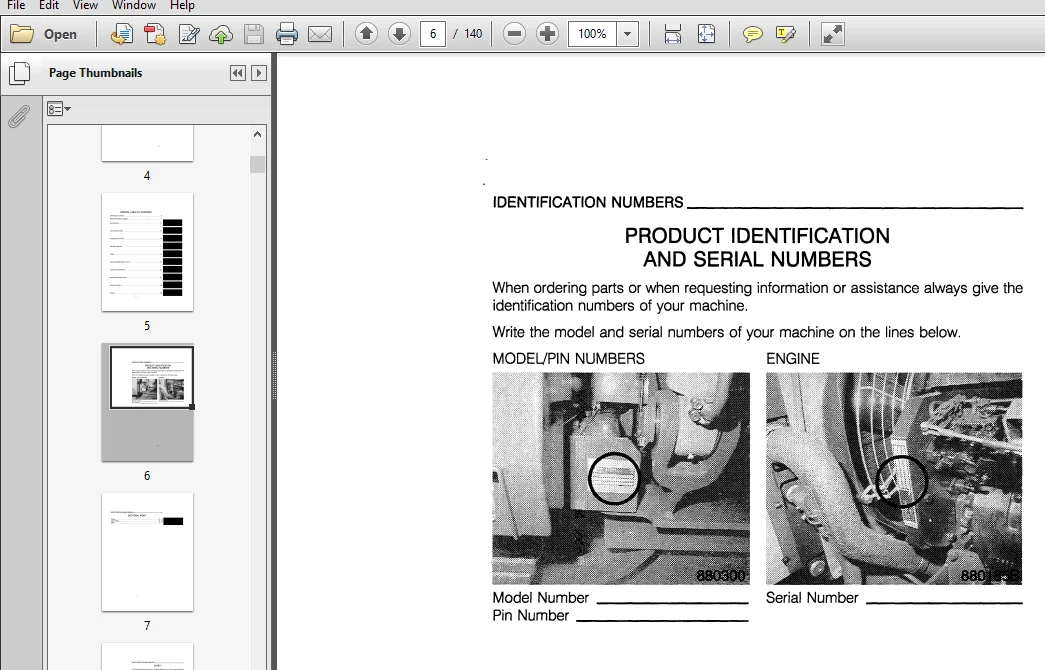Click the total page count 140

[x=473, y=33]
